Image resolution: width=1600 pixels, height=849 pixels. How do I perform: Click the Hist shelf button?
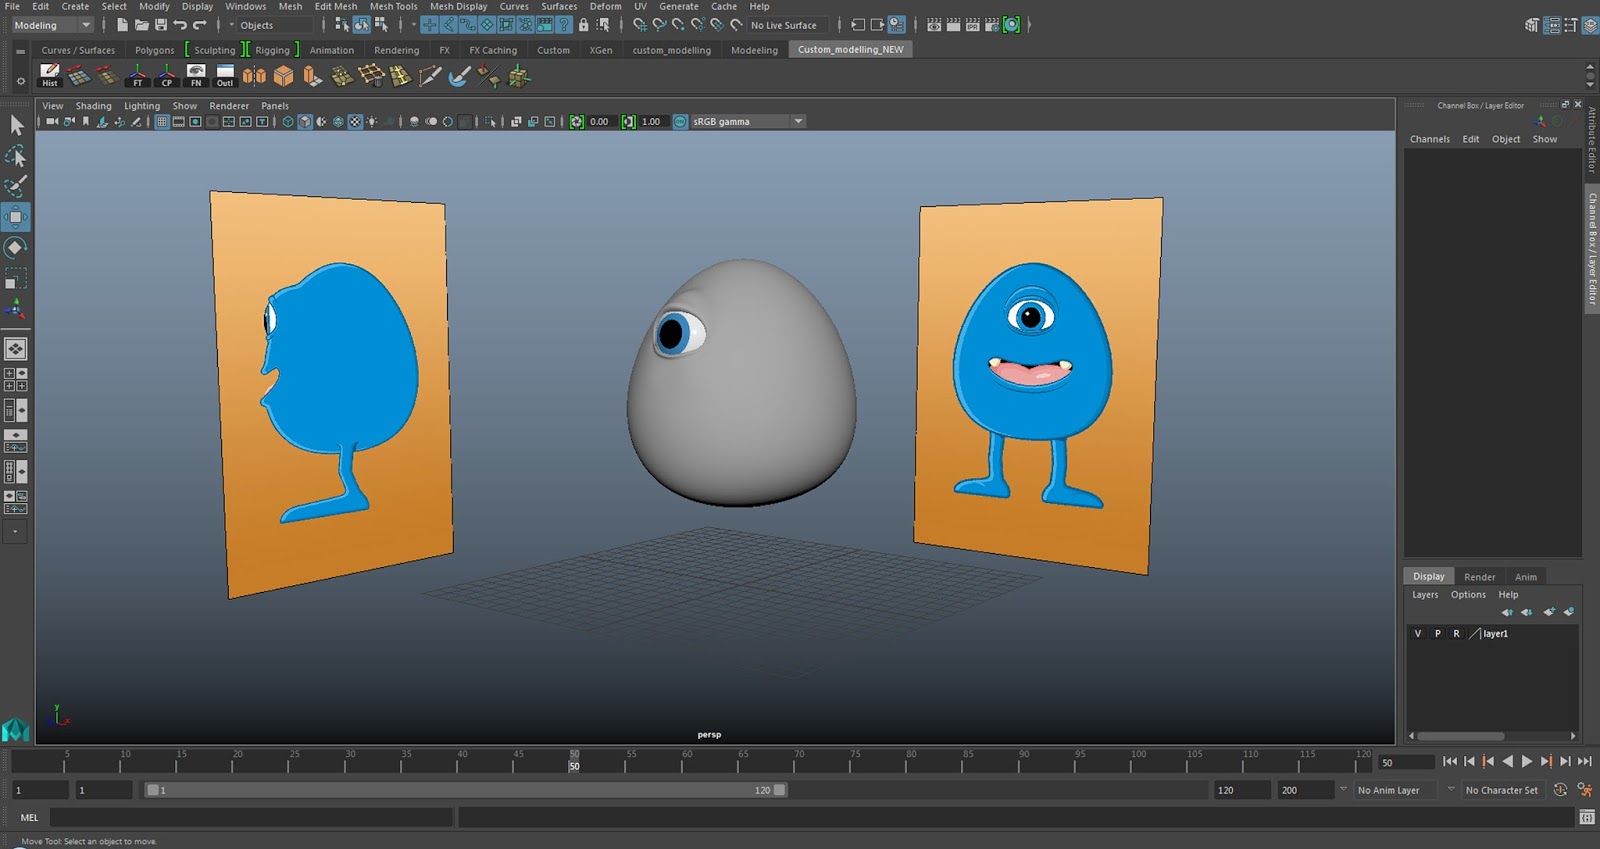pos(49,75)
